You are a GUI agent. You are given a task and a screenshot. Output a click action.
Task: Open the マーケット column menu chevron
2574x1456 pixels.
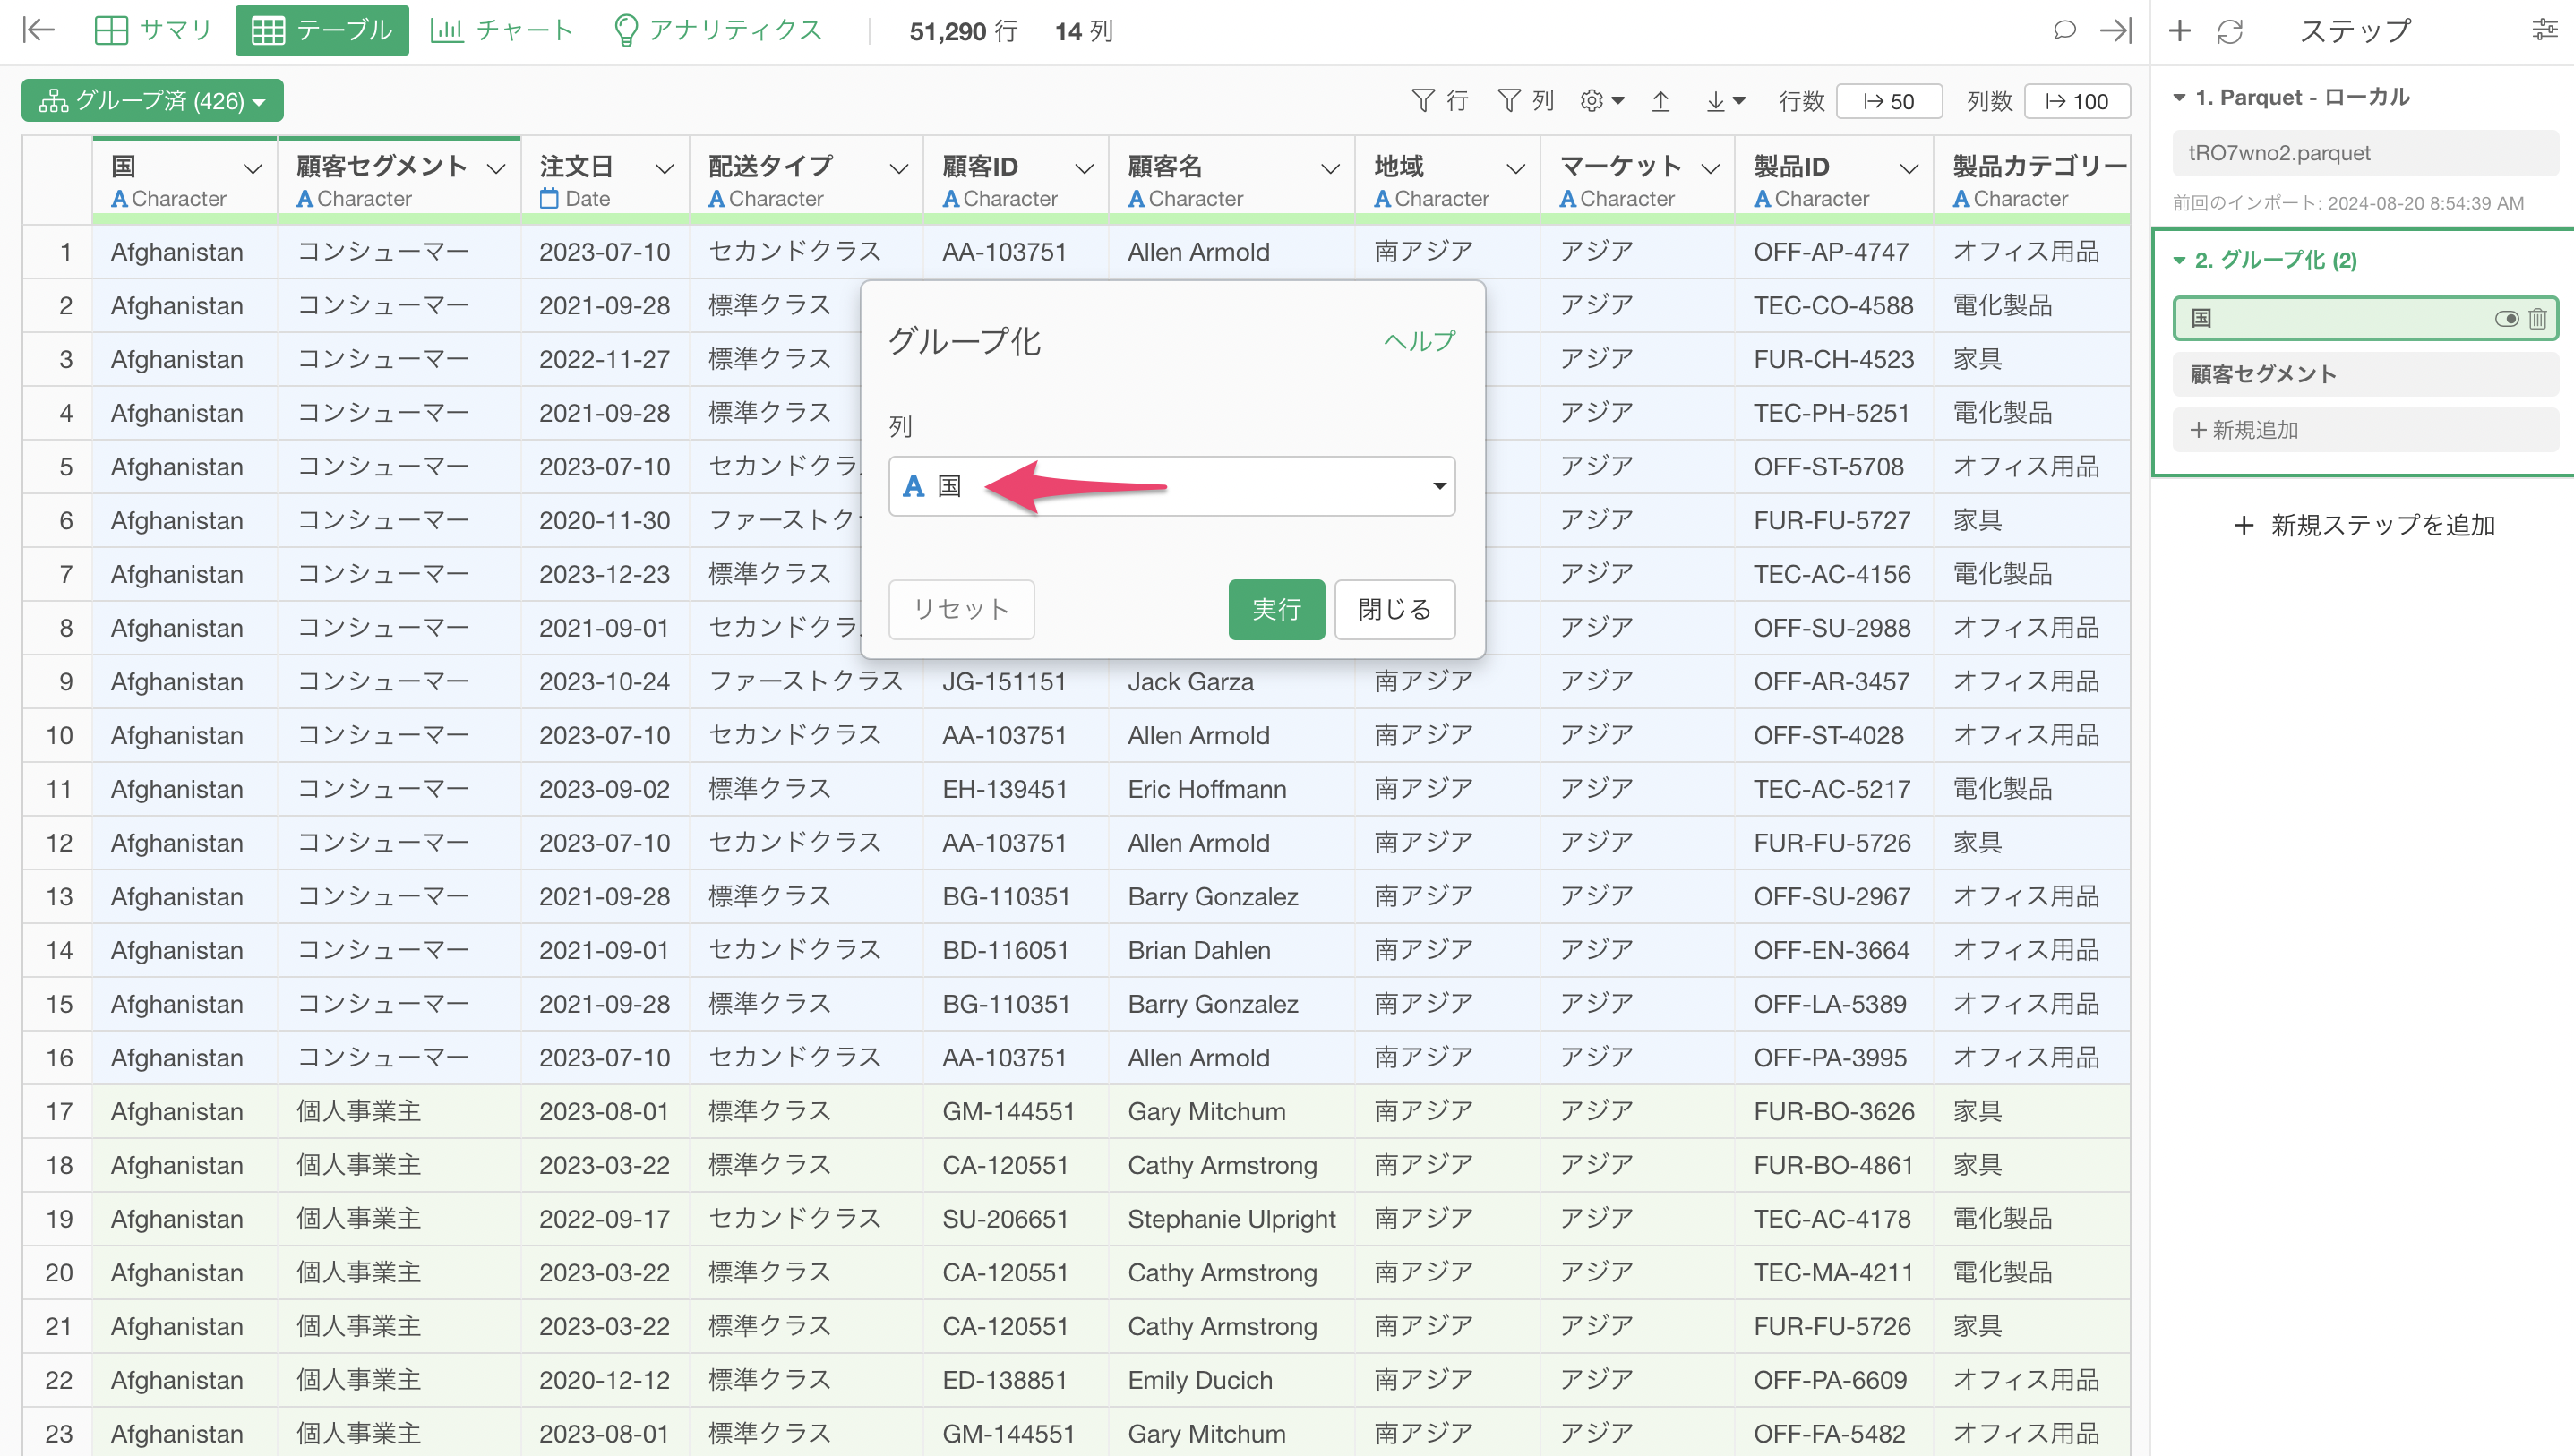(x=1711, y=168)
